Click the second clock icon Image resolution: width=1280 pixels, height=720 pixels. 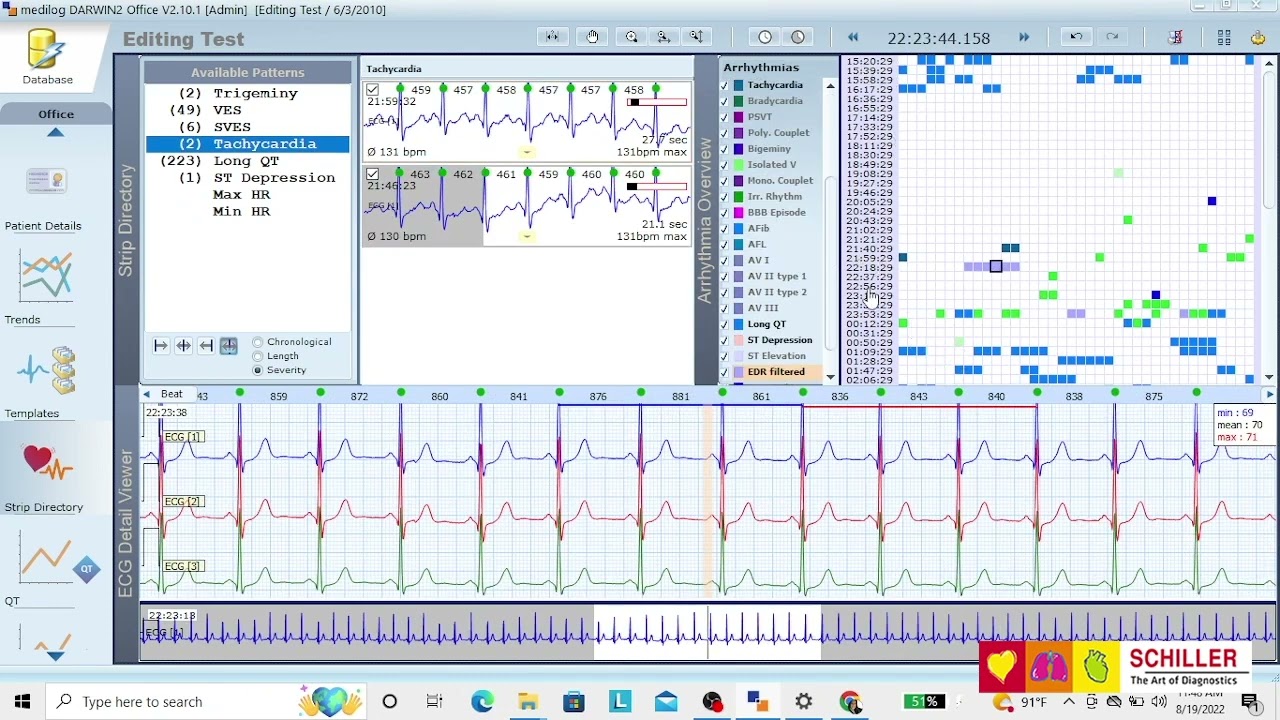pos(798,37)
